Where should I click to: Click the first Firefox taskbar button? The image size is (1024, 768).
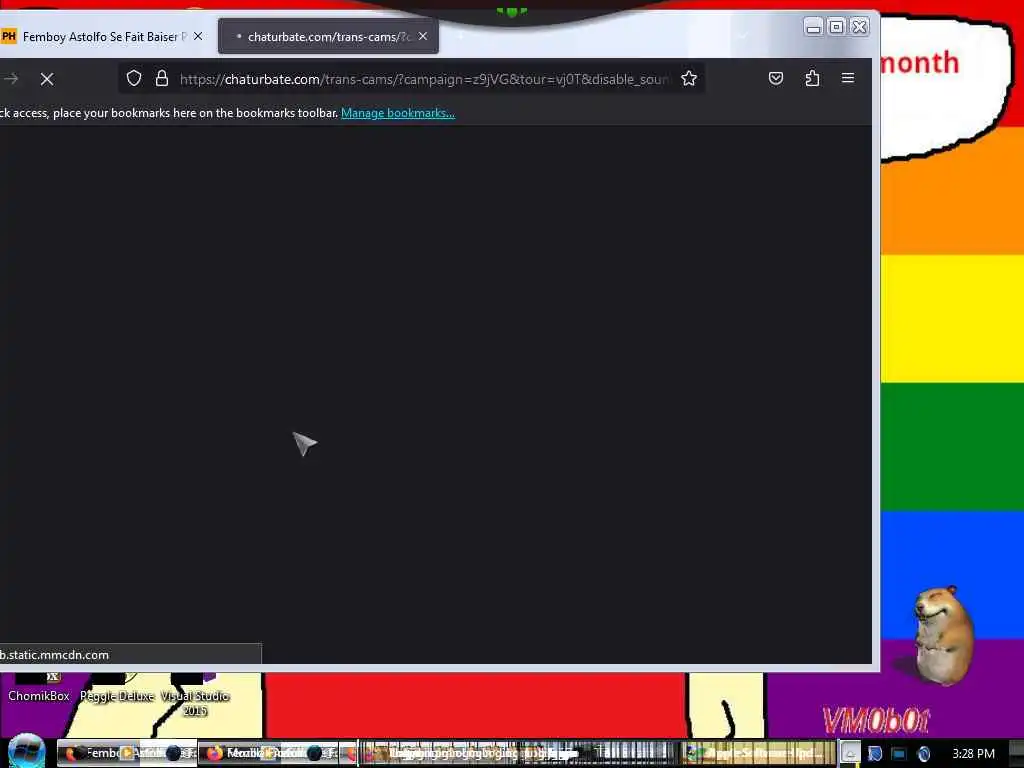(127, 753)
